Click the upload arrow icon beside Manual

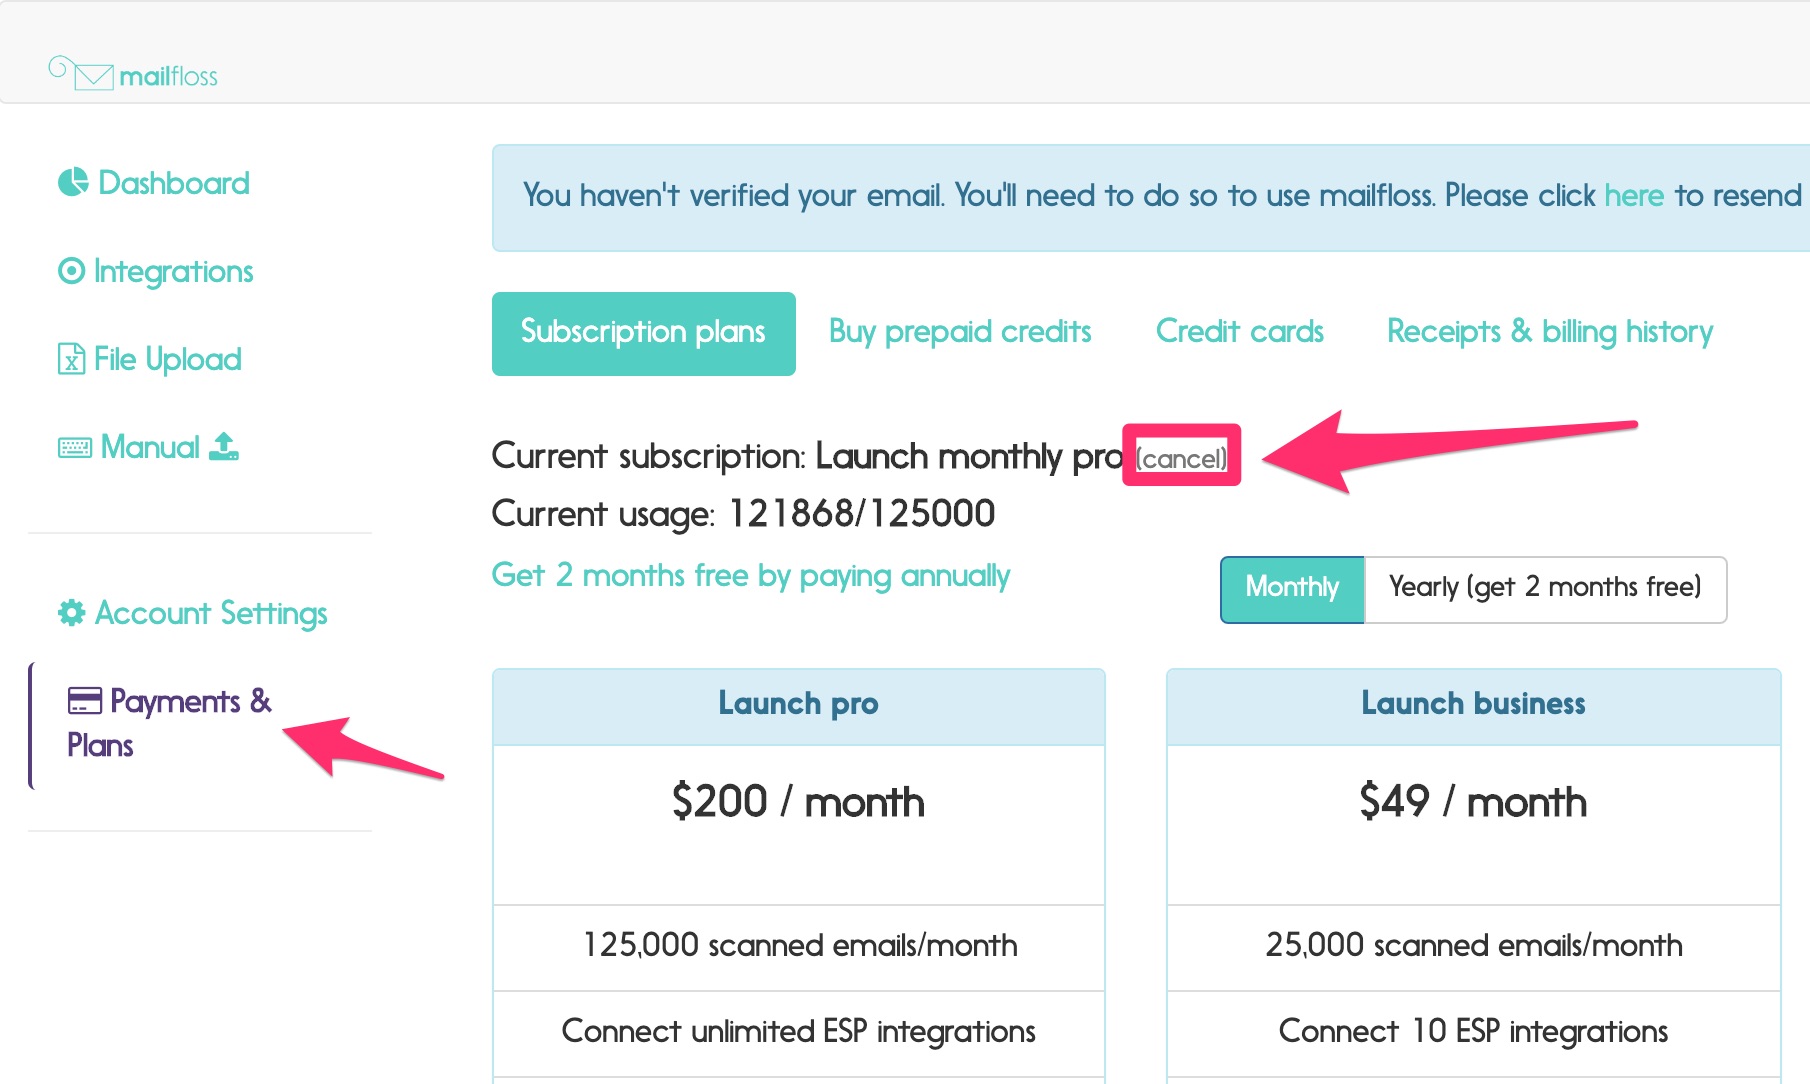click(x=224, y=446)
